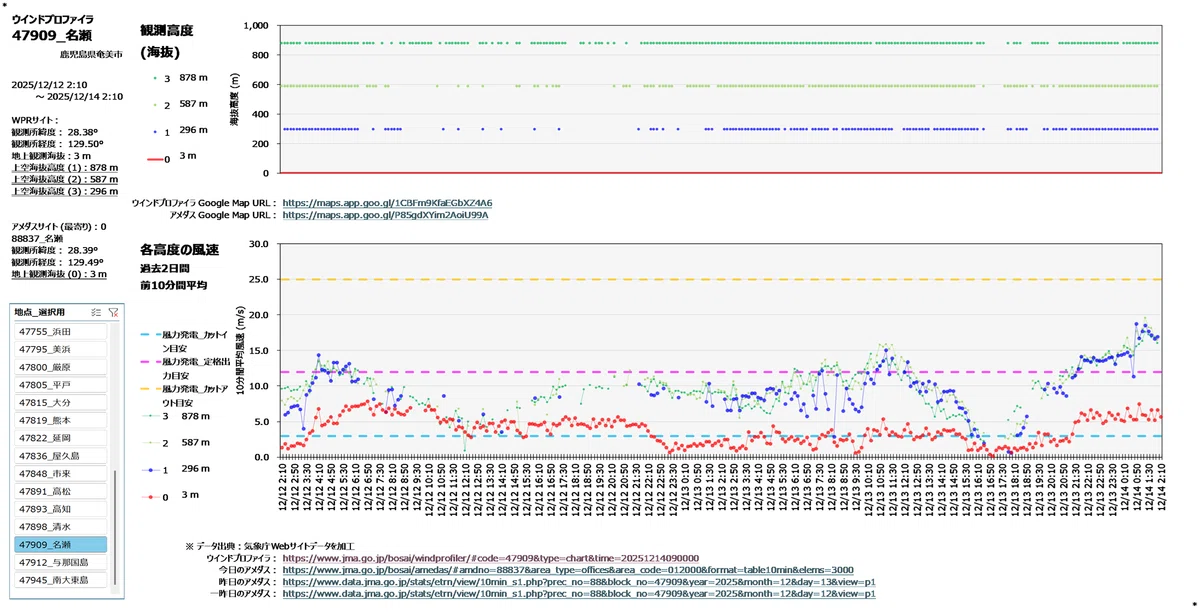Viewport: 1200px width, 612px height.
Task: Select station 47819_熊本 in slicer
Action: (61, 420)
